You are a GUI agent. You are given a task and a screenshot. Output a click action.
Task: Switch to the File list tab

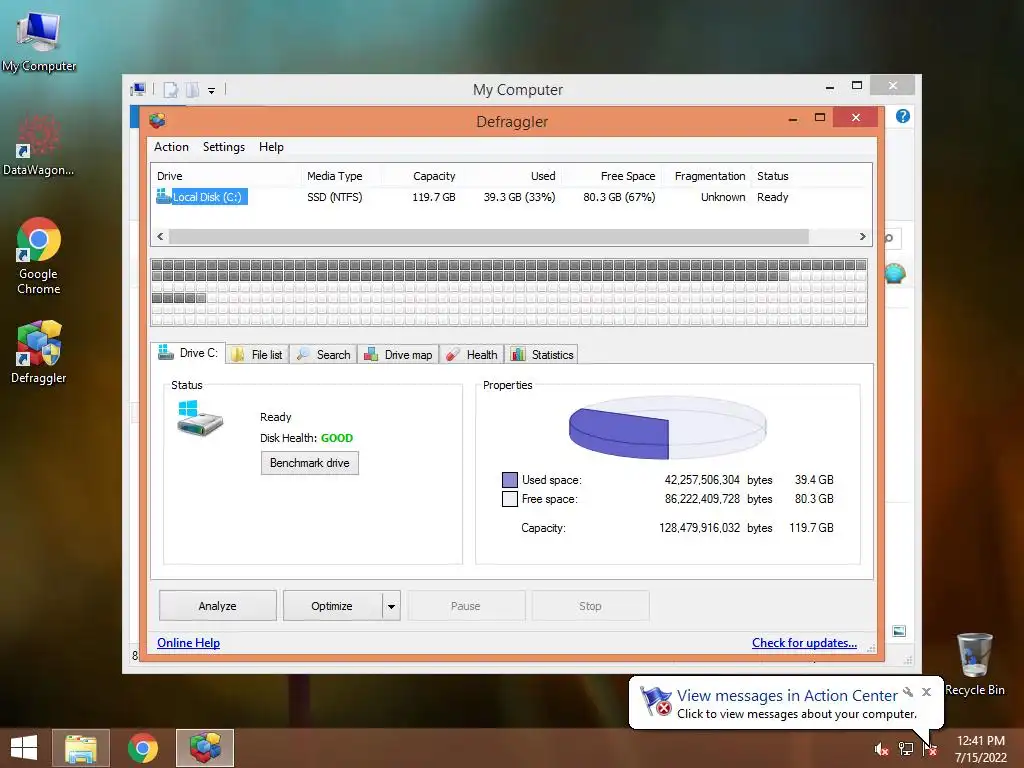click(258, 355)
